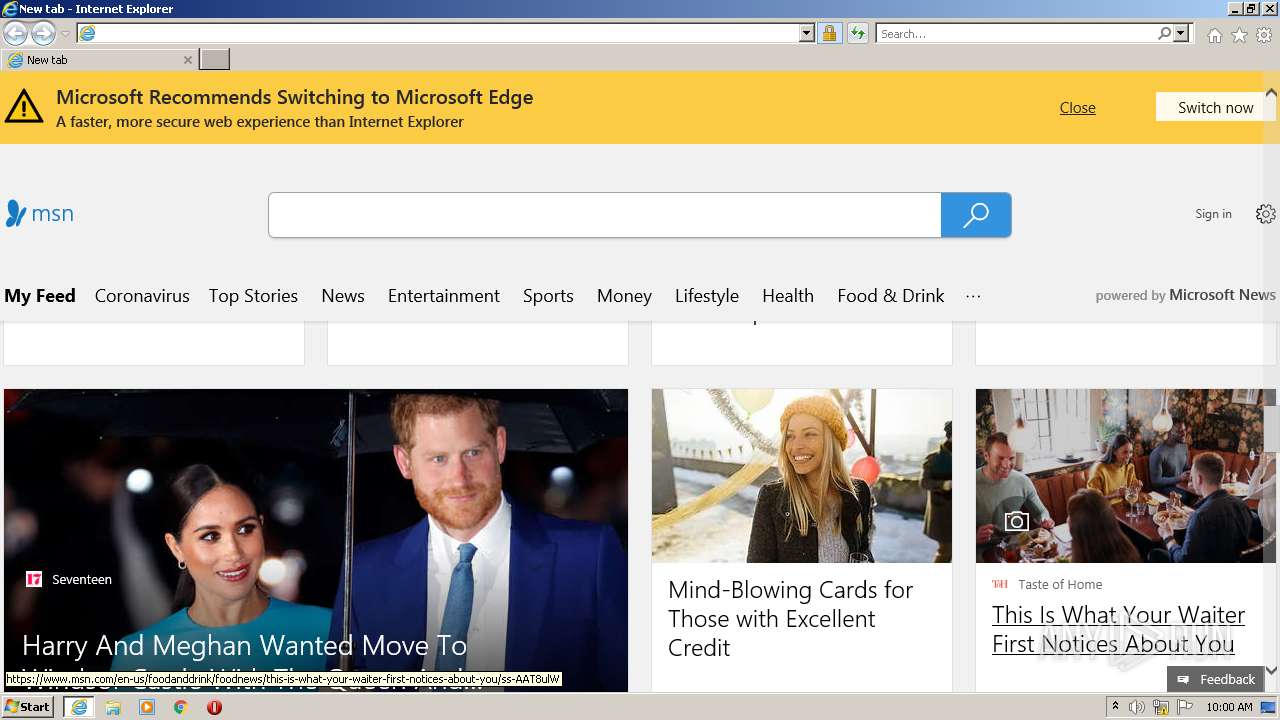Viewport: 1280px width, 720px height.
Task: Open the Windows Start button
Action: click(x=28, y=707)
